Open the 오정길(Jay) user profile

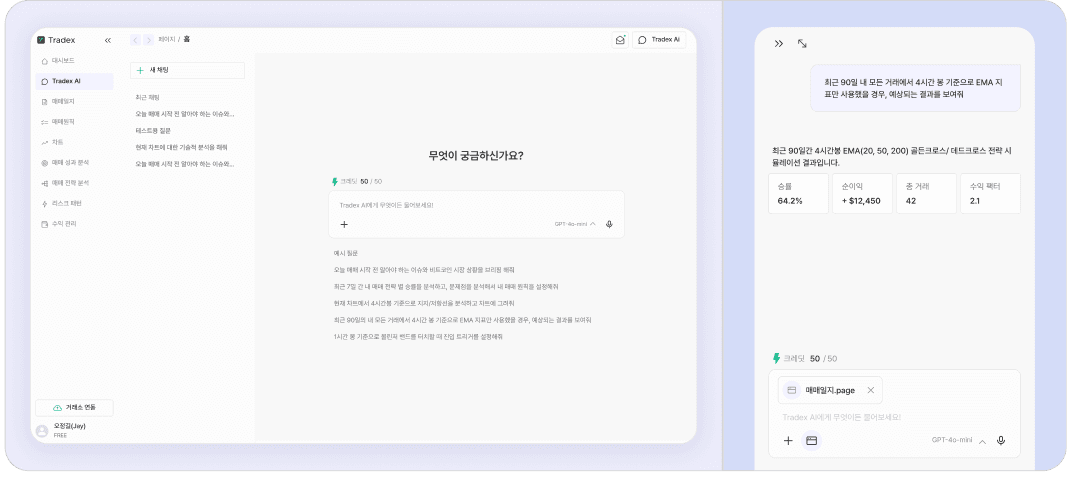61,430
